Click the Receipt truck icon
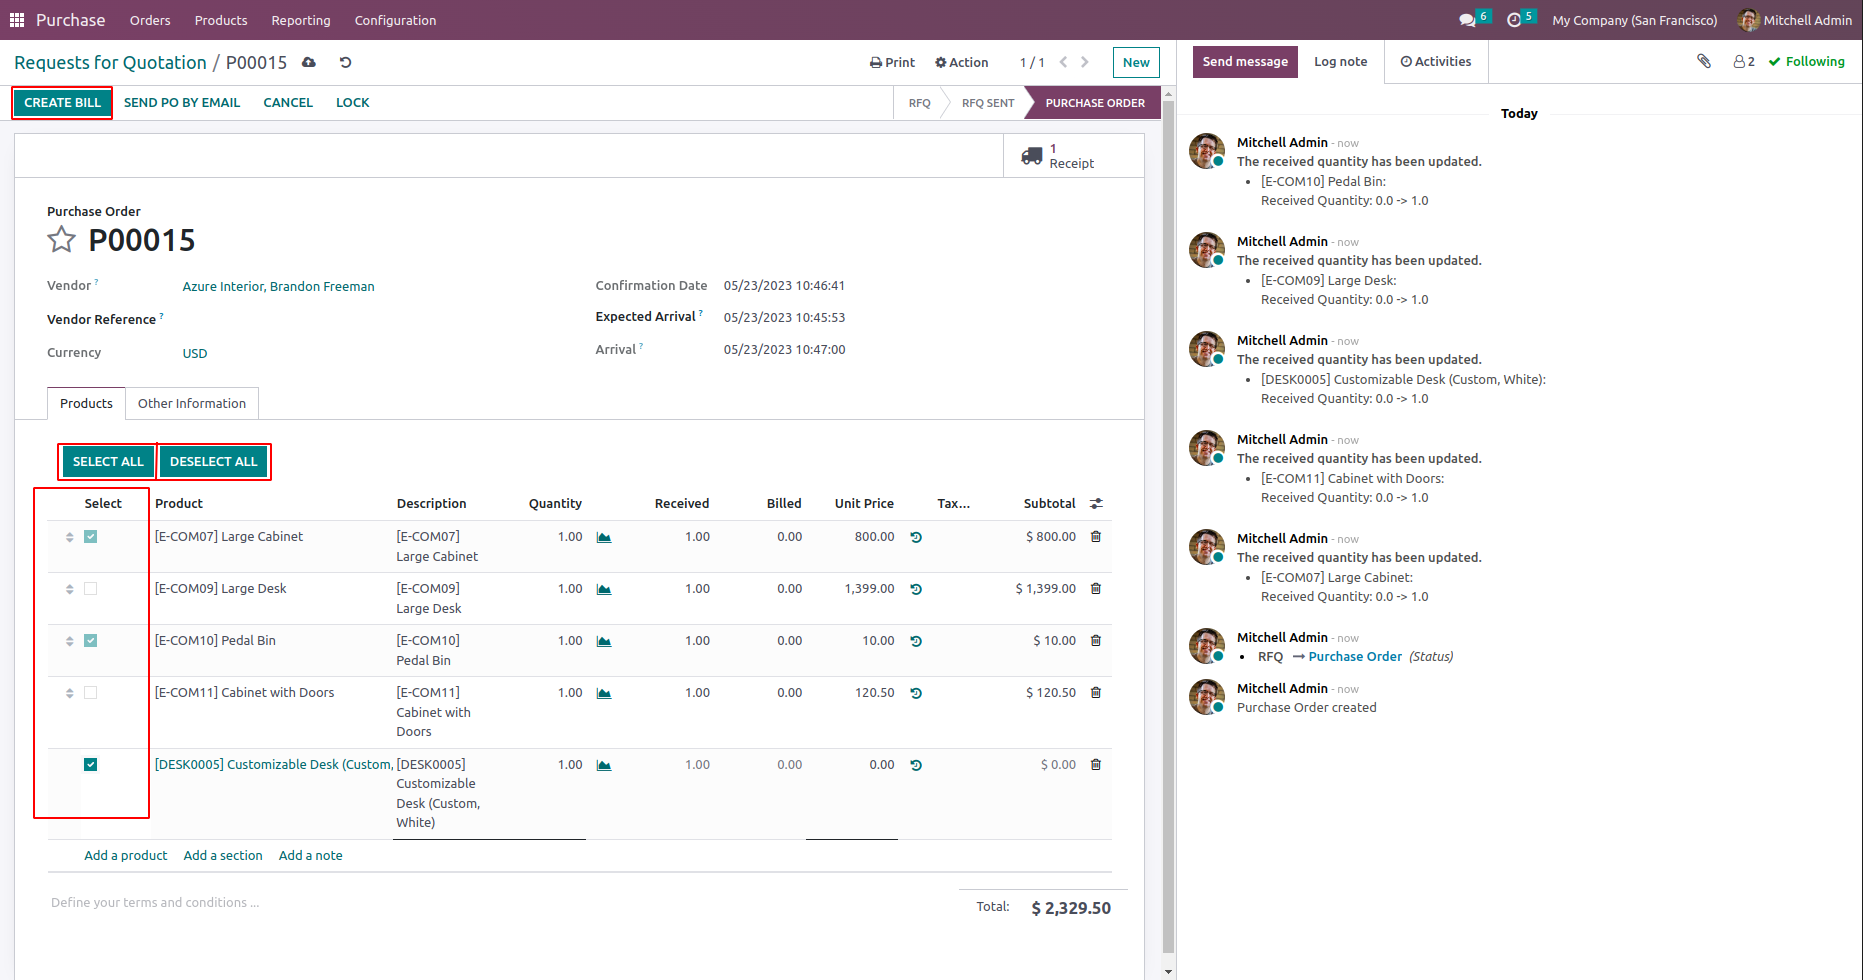Viewport: 1863px width, 980px height. click(x=1031, y=156)
